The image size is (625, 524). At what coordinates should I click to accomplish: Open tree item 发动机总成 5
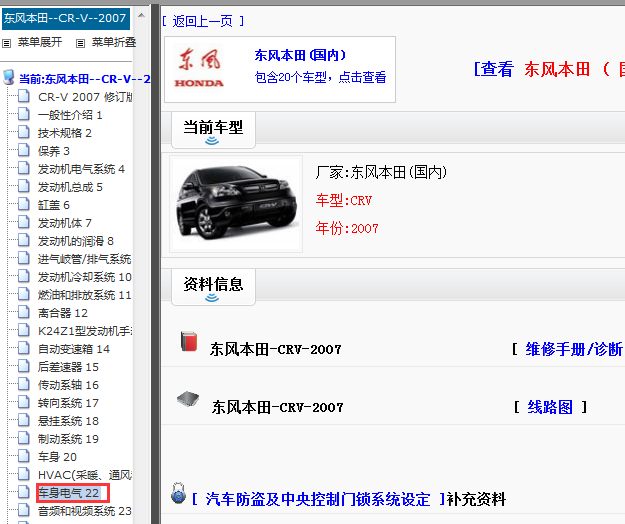(x=70, y=187)
